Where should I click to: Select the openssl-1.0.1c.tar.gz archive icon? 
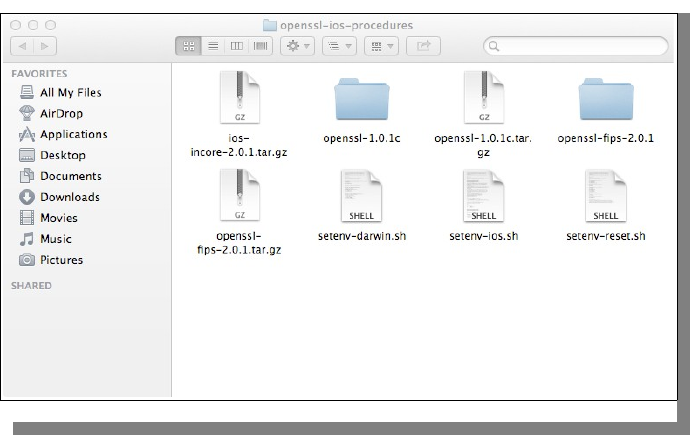[x=484, y=98]
